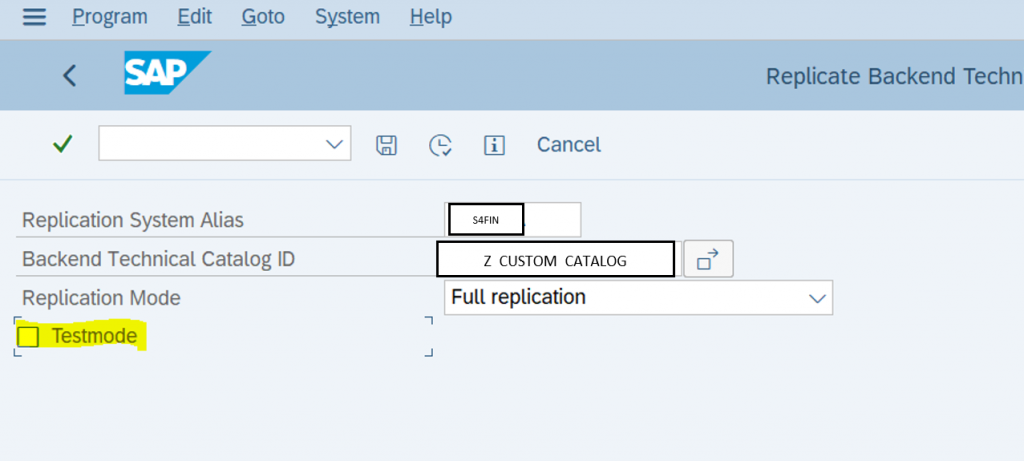Enable the Testmode checkbox

[x=27, y=337]
